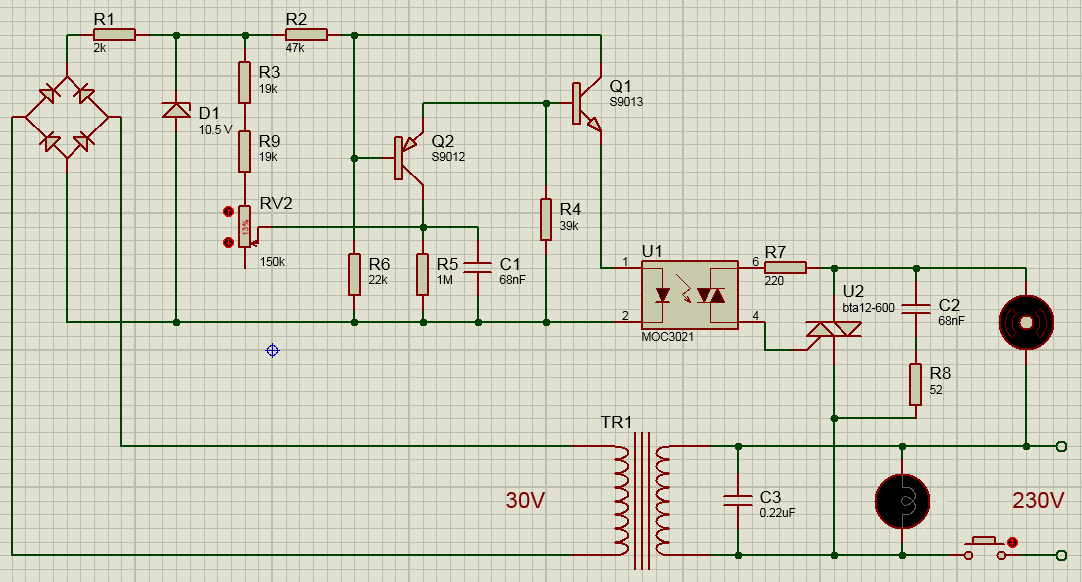Increase RV2 with the upper red button

click(x=228, y=212)
